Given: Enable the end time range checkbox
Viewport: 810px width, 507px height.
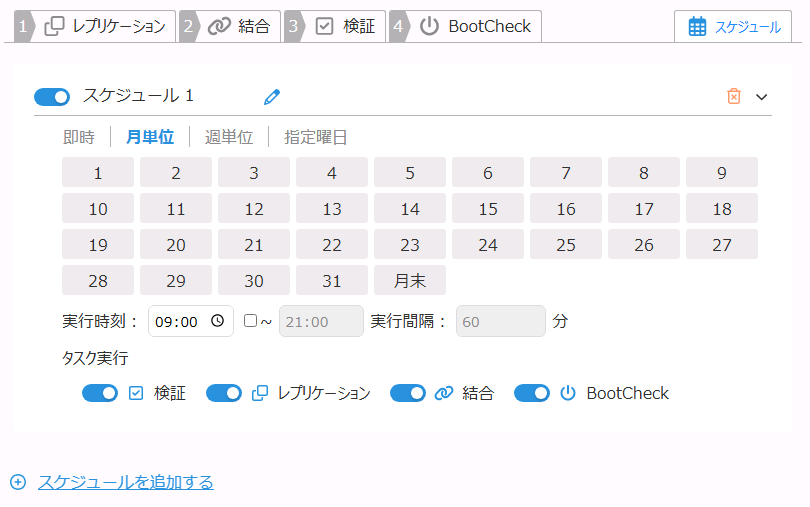Looking at the screenshot, I should tap(250, 321).
